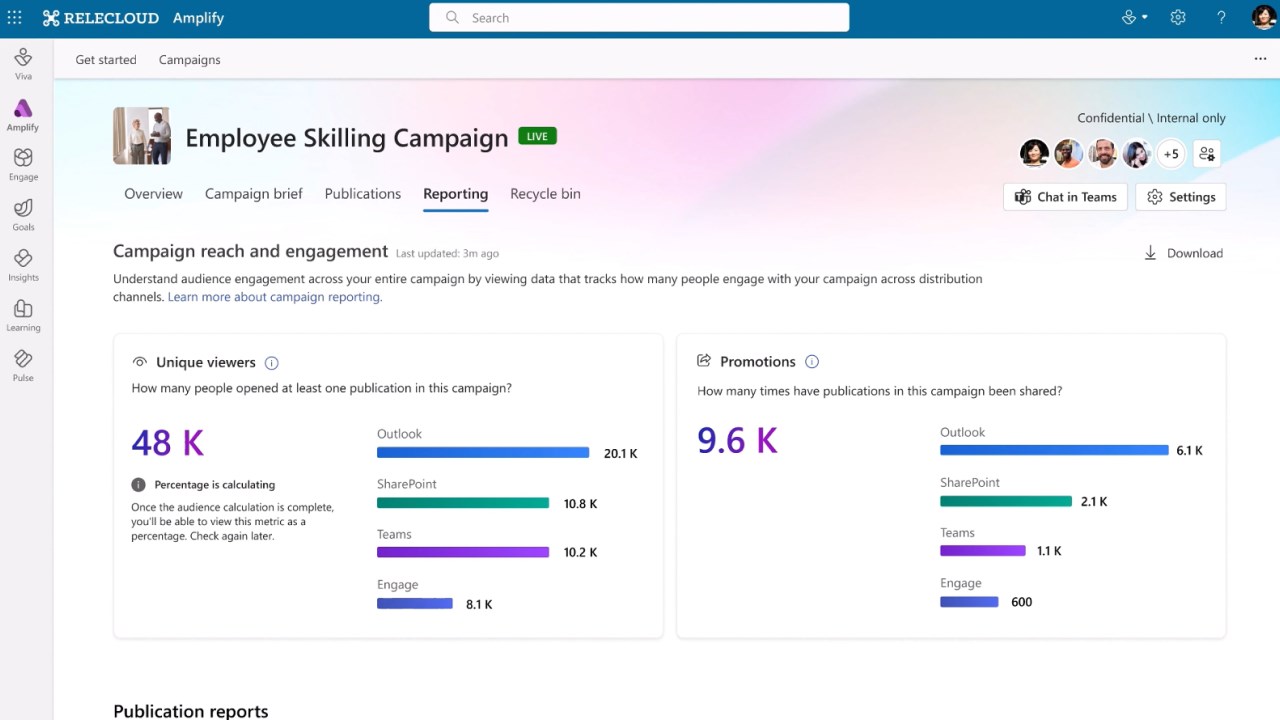Click the Promotions share icon
The image size is (1280, 720).
coord(704,361)
